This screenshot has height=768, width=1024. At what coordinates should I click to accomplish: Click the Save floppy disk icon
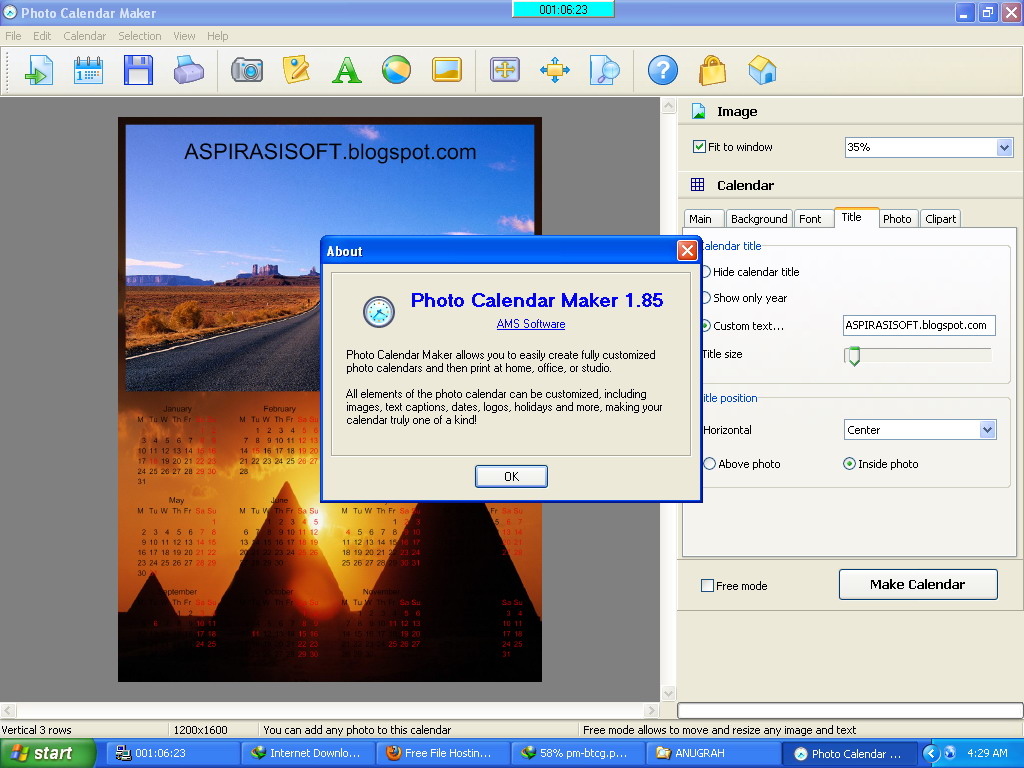(138, 71)
